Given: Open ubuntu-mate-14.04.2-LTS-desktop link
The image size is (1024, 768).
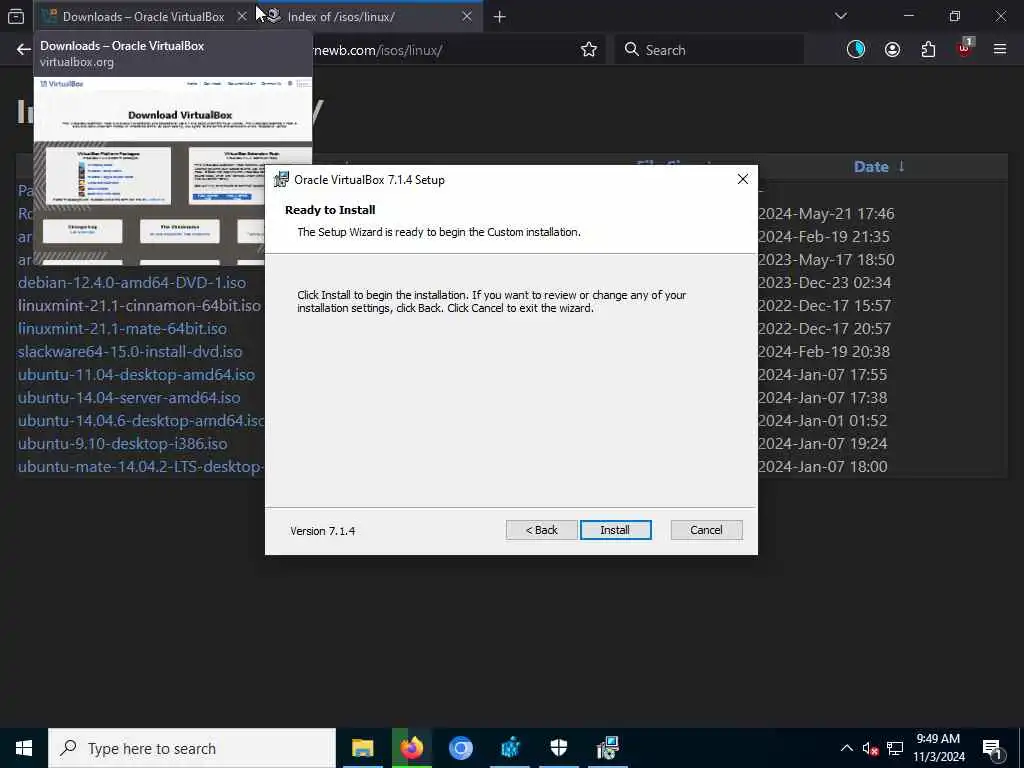Looking at the screenshot, I should pos(141,466).
